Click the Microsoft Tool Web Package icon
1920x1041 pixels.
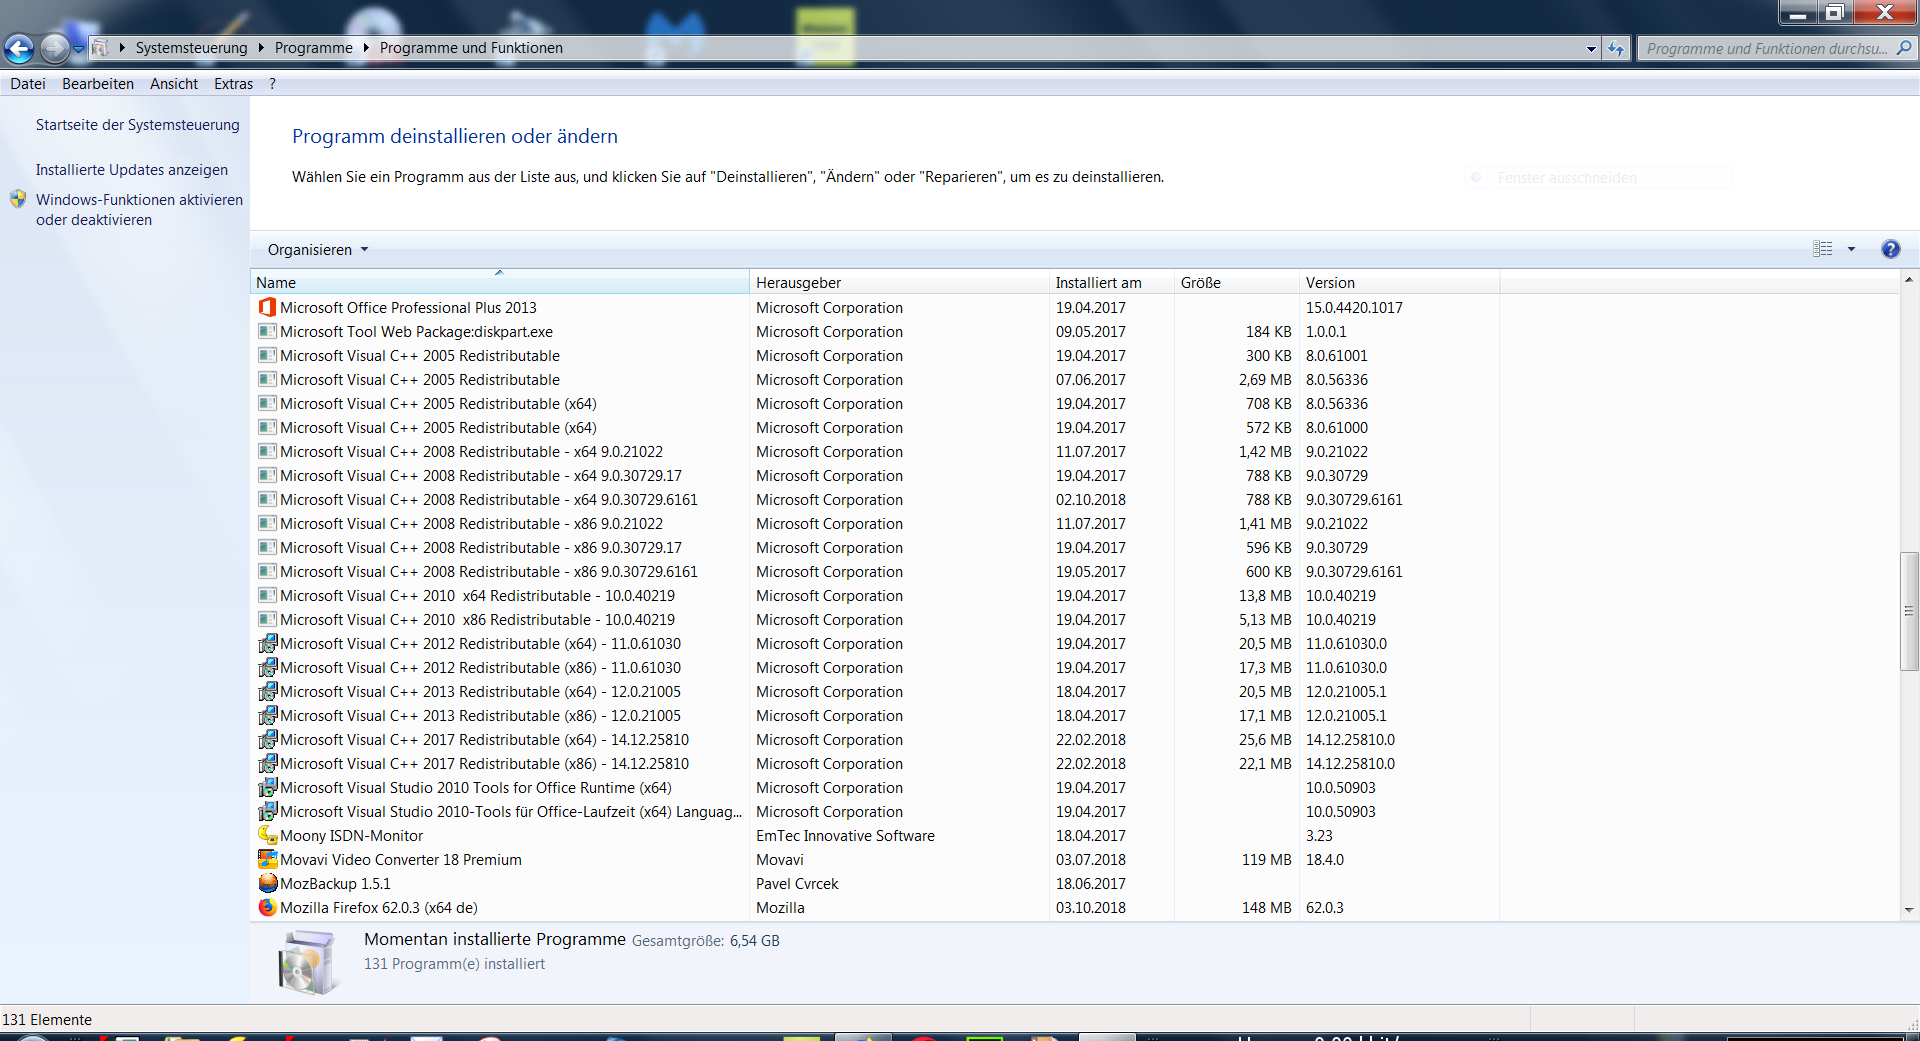tap(267, 331)
